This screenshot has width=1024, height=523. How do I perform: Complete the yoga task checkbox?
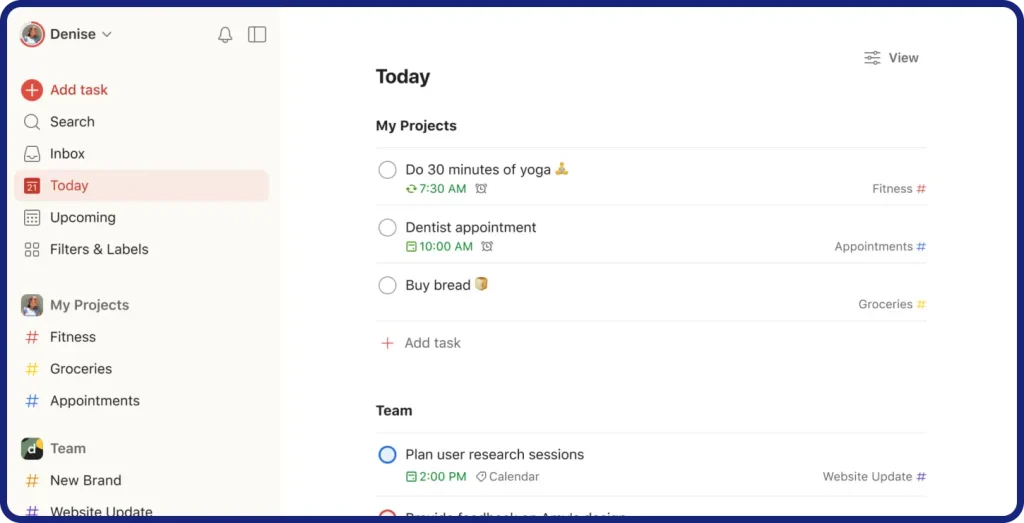click(387, 170)
